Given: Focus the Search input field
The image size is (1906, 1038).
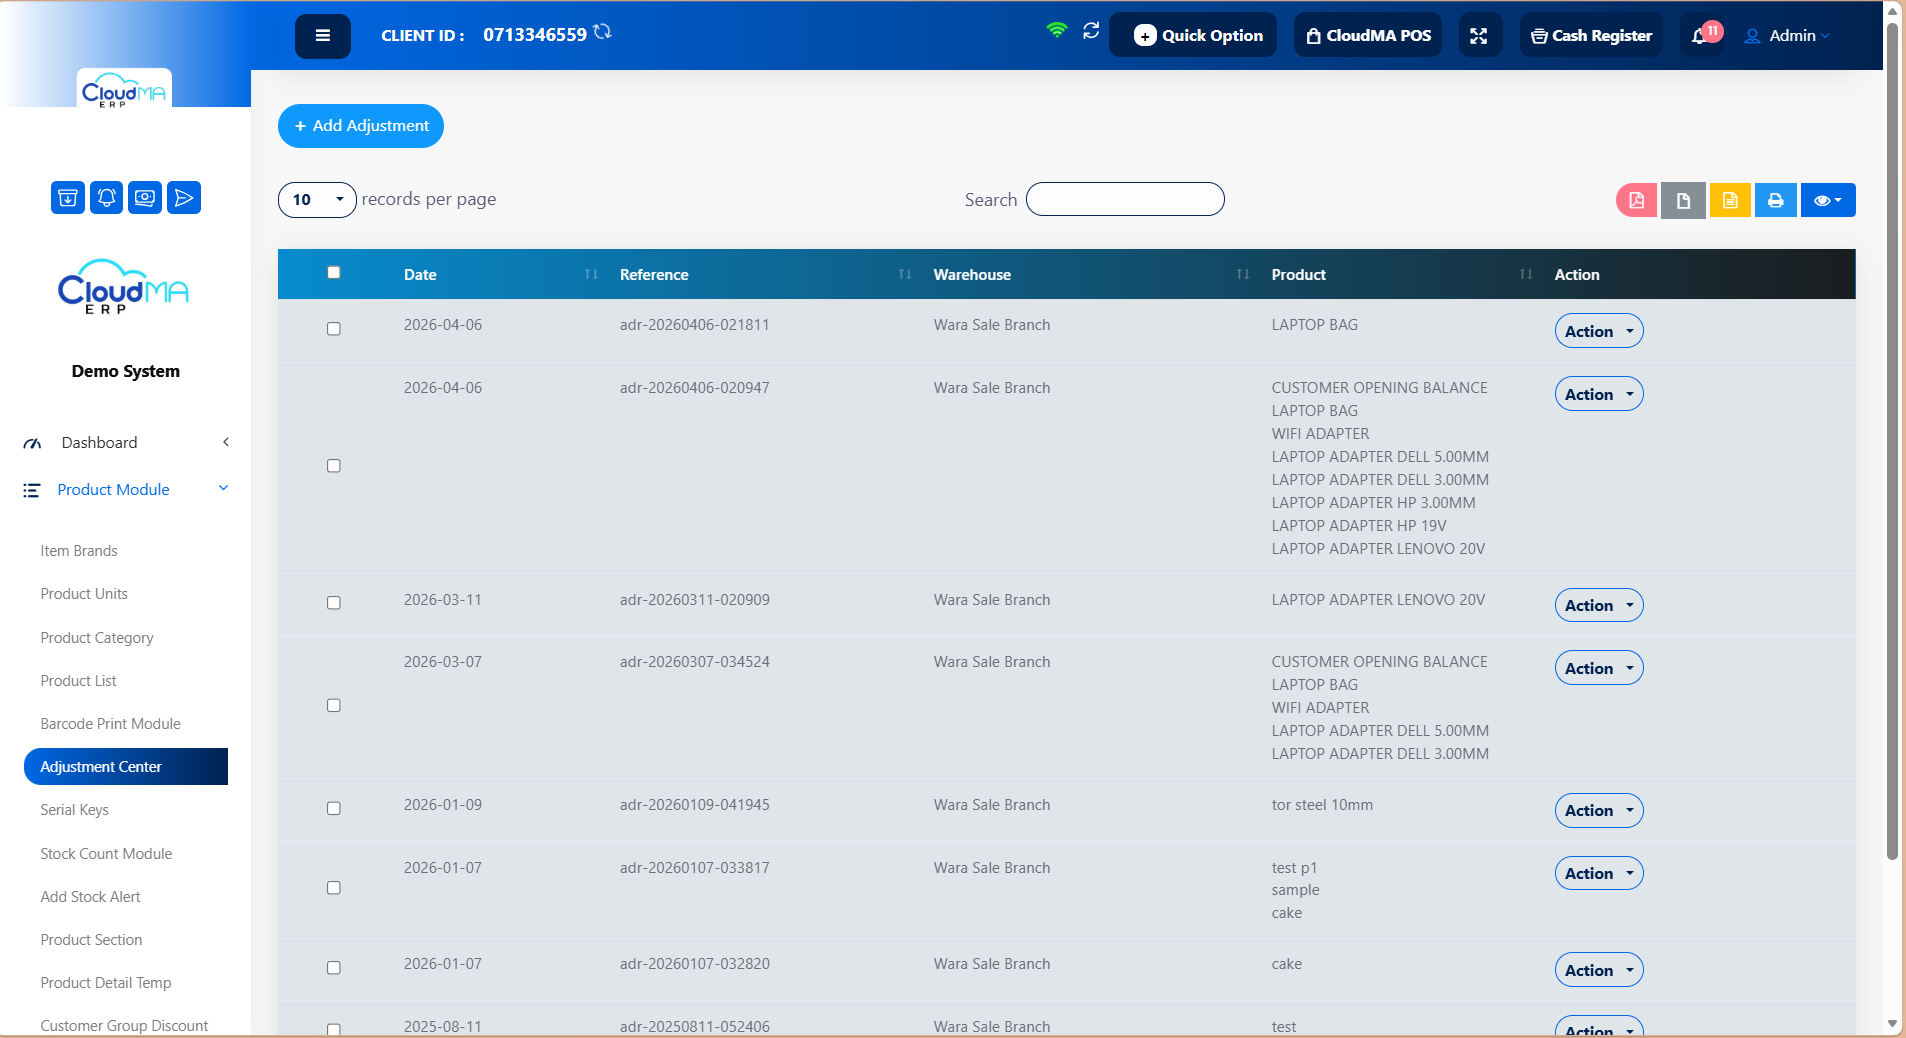Looking at the screenshot, I should click(1125, 199).
